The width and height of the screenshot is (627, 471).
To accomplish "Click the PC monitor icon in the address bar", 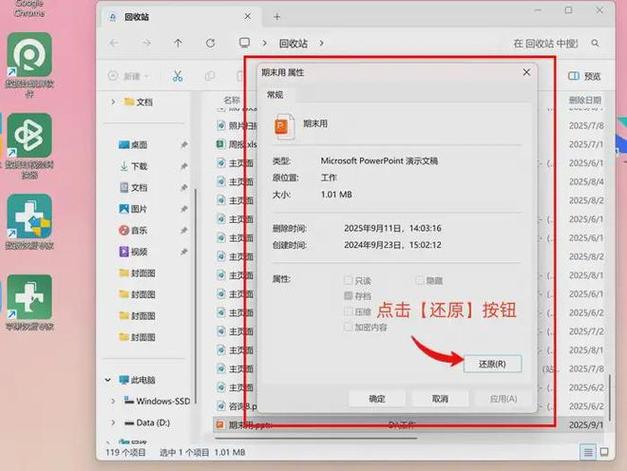I will [244, 42].
